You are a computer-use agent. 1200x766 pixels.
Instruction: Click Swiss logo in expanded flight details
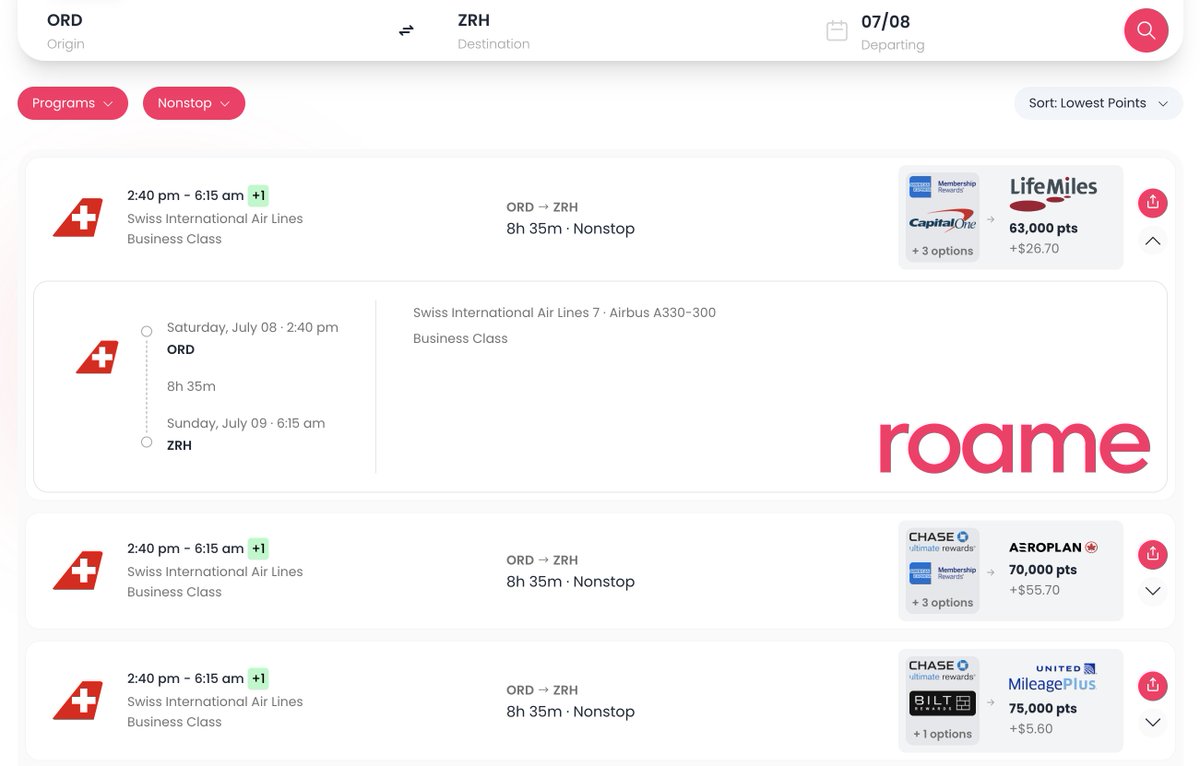point(97,357)
